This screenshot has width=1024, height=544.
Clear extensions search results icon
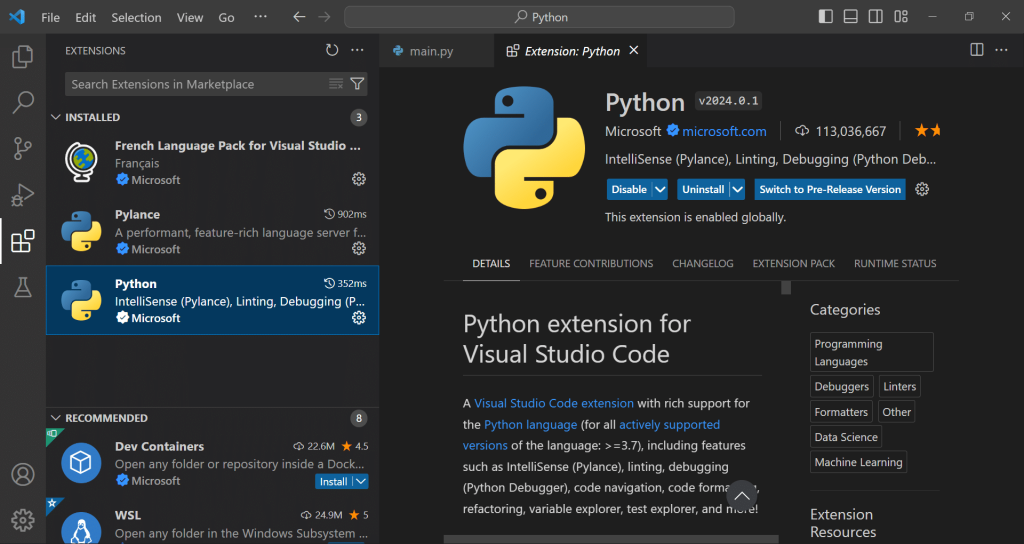click(x=336, y=84)
